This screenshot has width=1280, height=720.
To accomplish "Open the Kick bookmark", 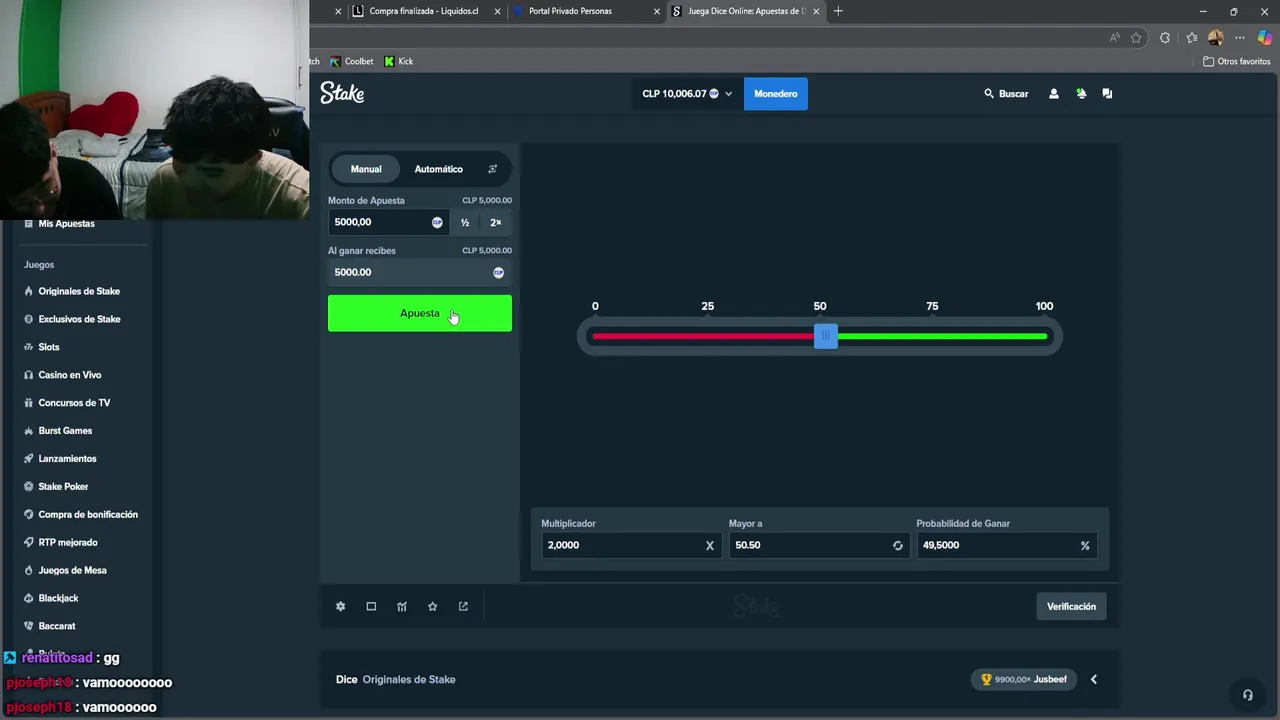I will (x=399, y=61).
